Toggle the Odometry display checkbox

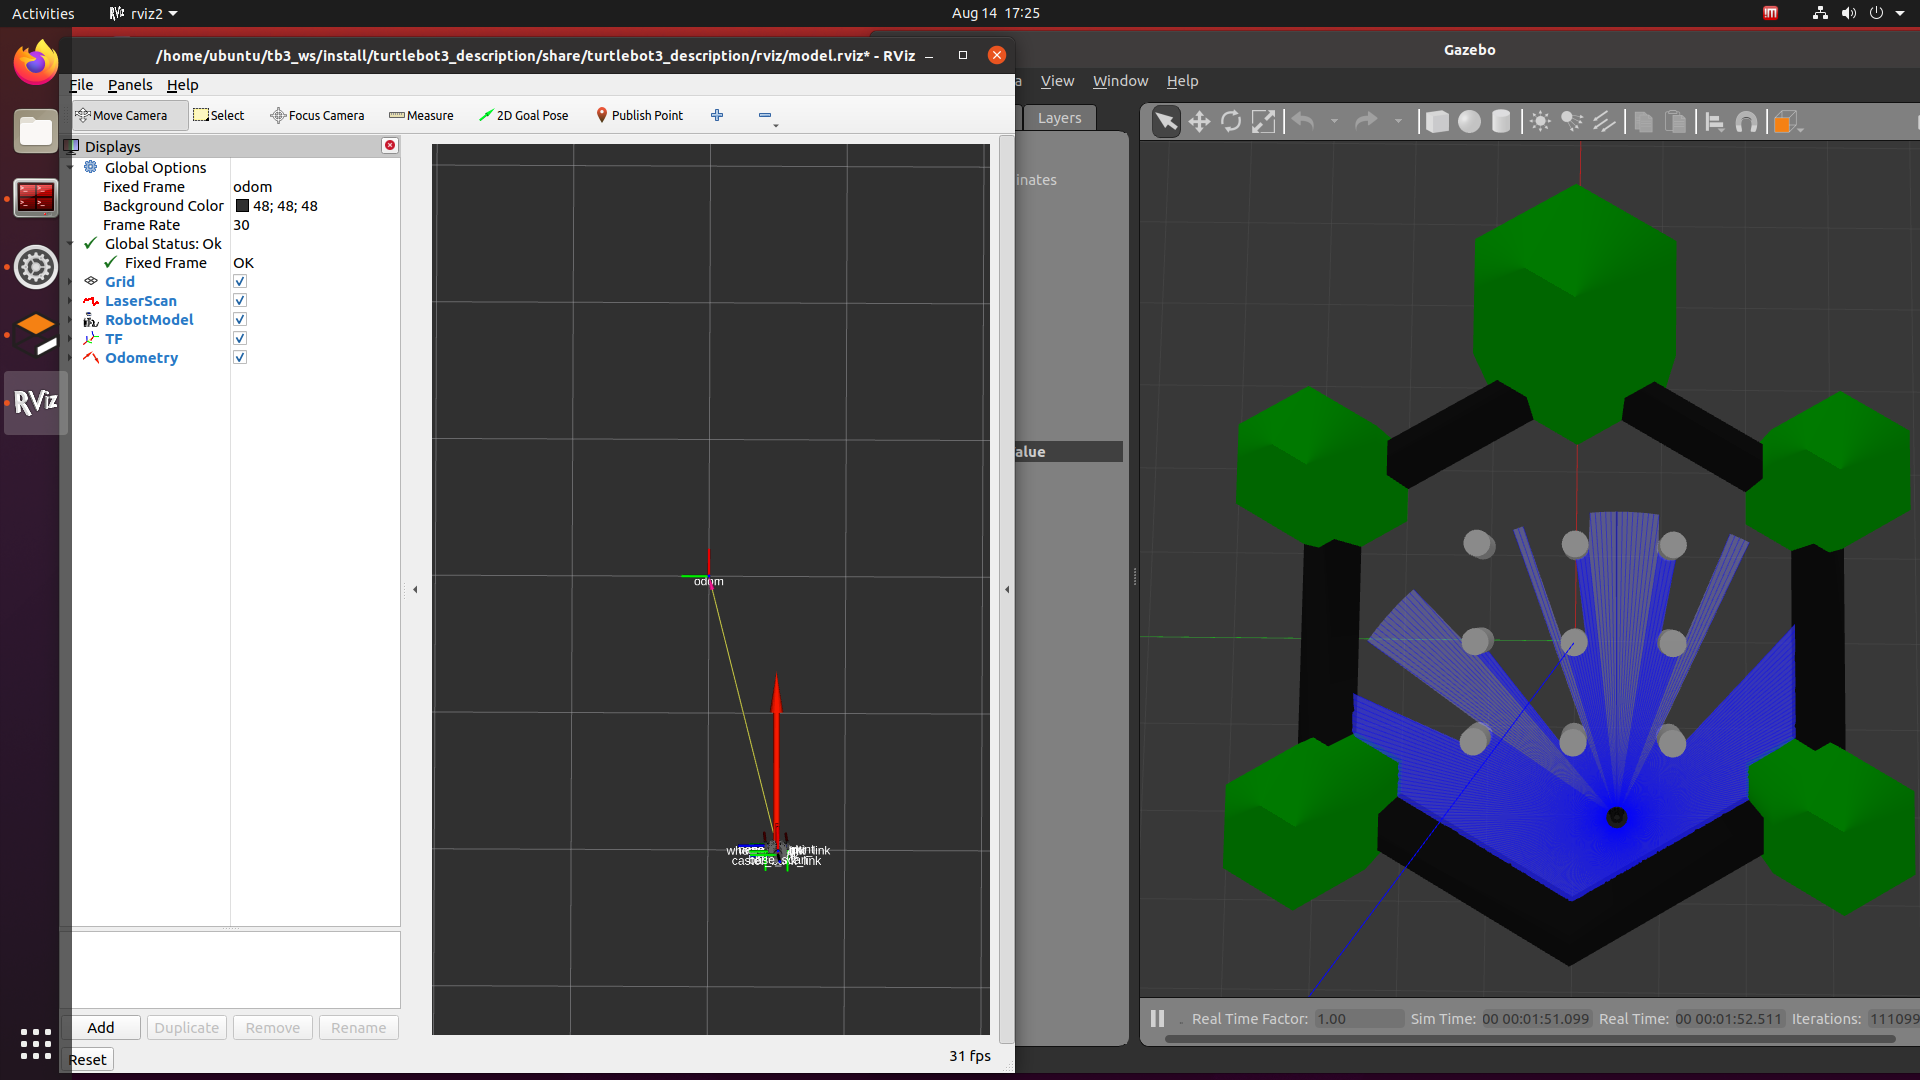pos(240,358)
